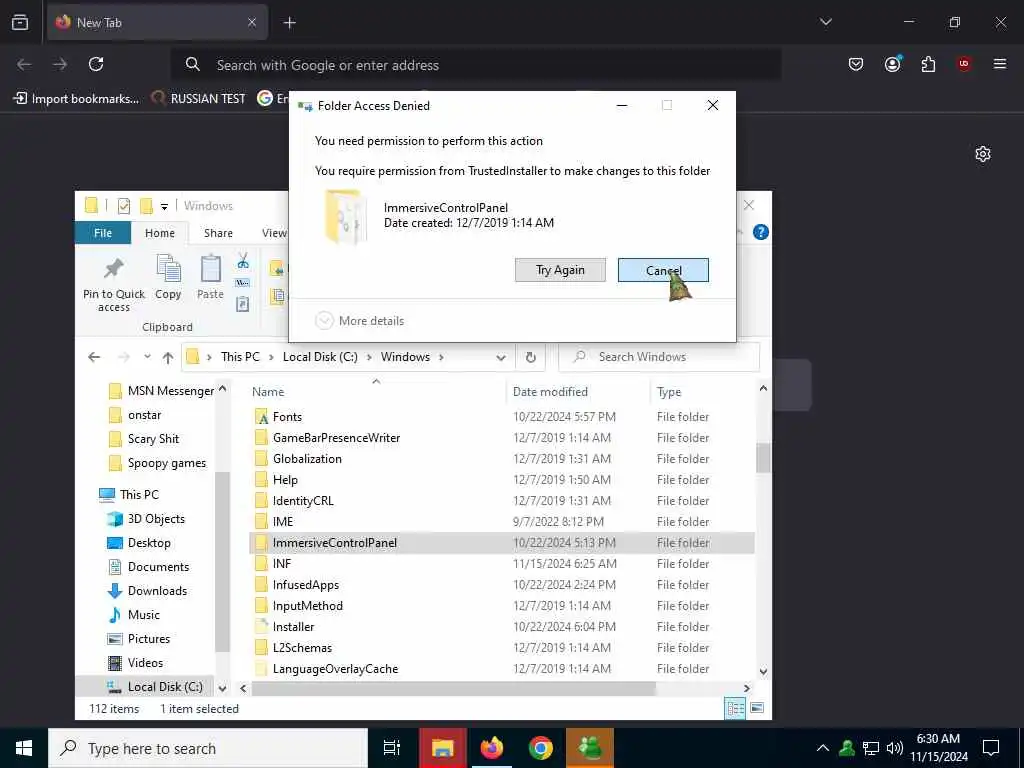
Task: Expand More details in the dialog
Action: [x=360, y=321]
